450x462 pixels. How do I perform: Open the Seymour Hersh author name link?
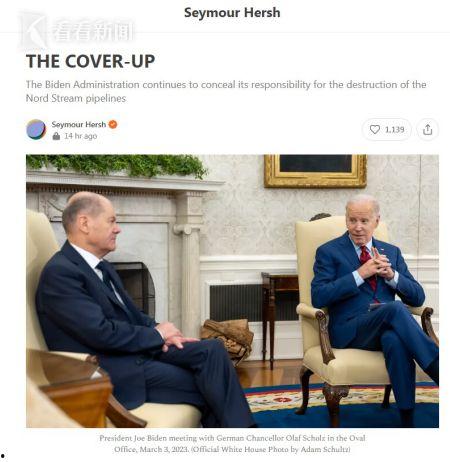[x=79, y=124]
